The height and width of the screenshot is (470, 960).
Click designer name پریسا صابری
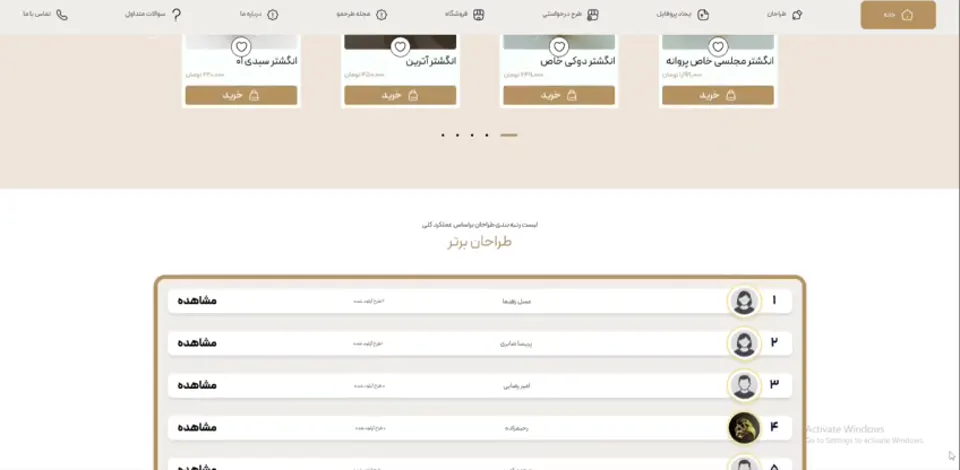[516, 344]
